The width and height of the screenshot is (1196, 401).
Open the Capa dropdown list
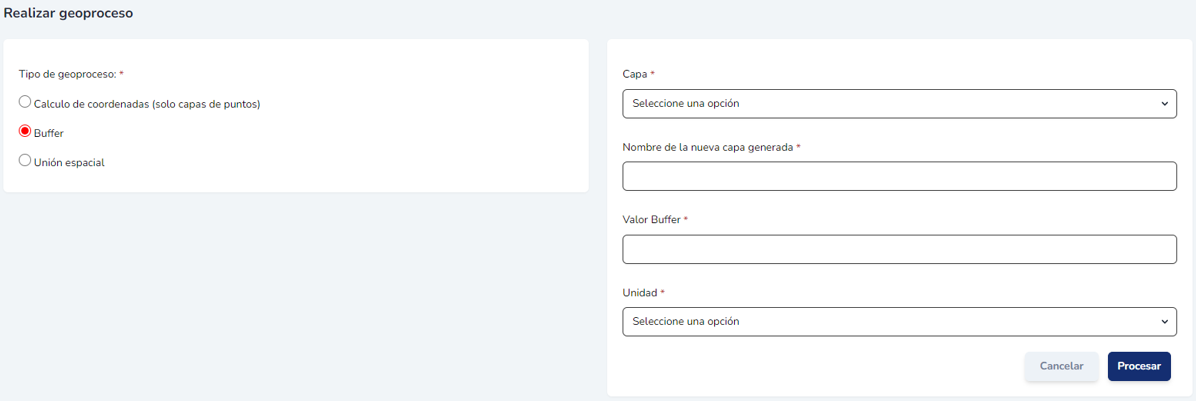pos(898,103)
